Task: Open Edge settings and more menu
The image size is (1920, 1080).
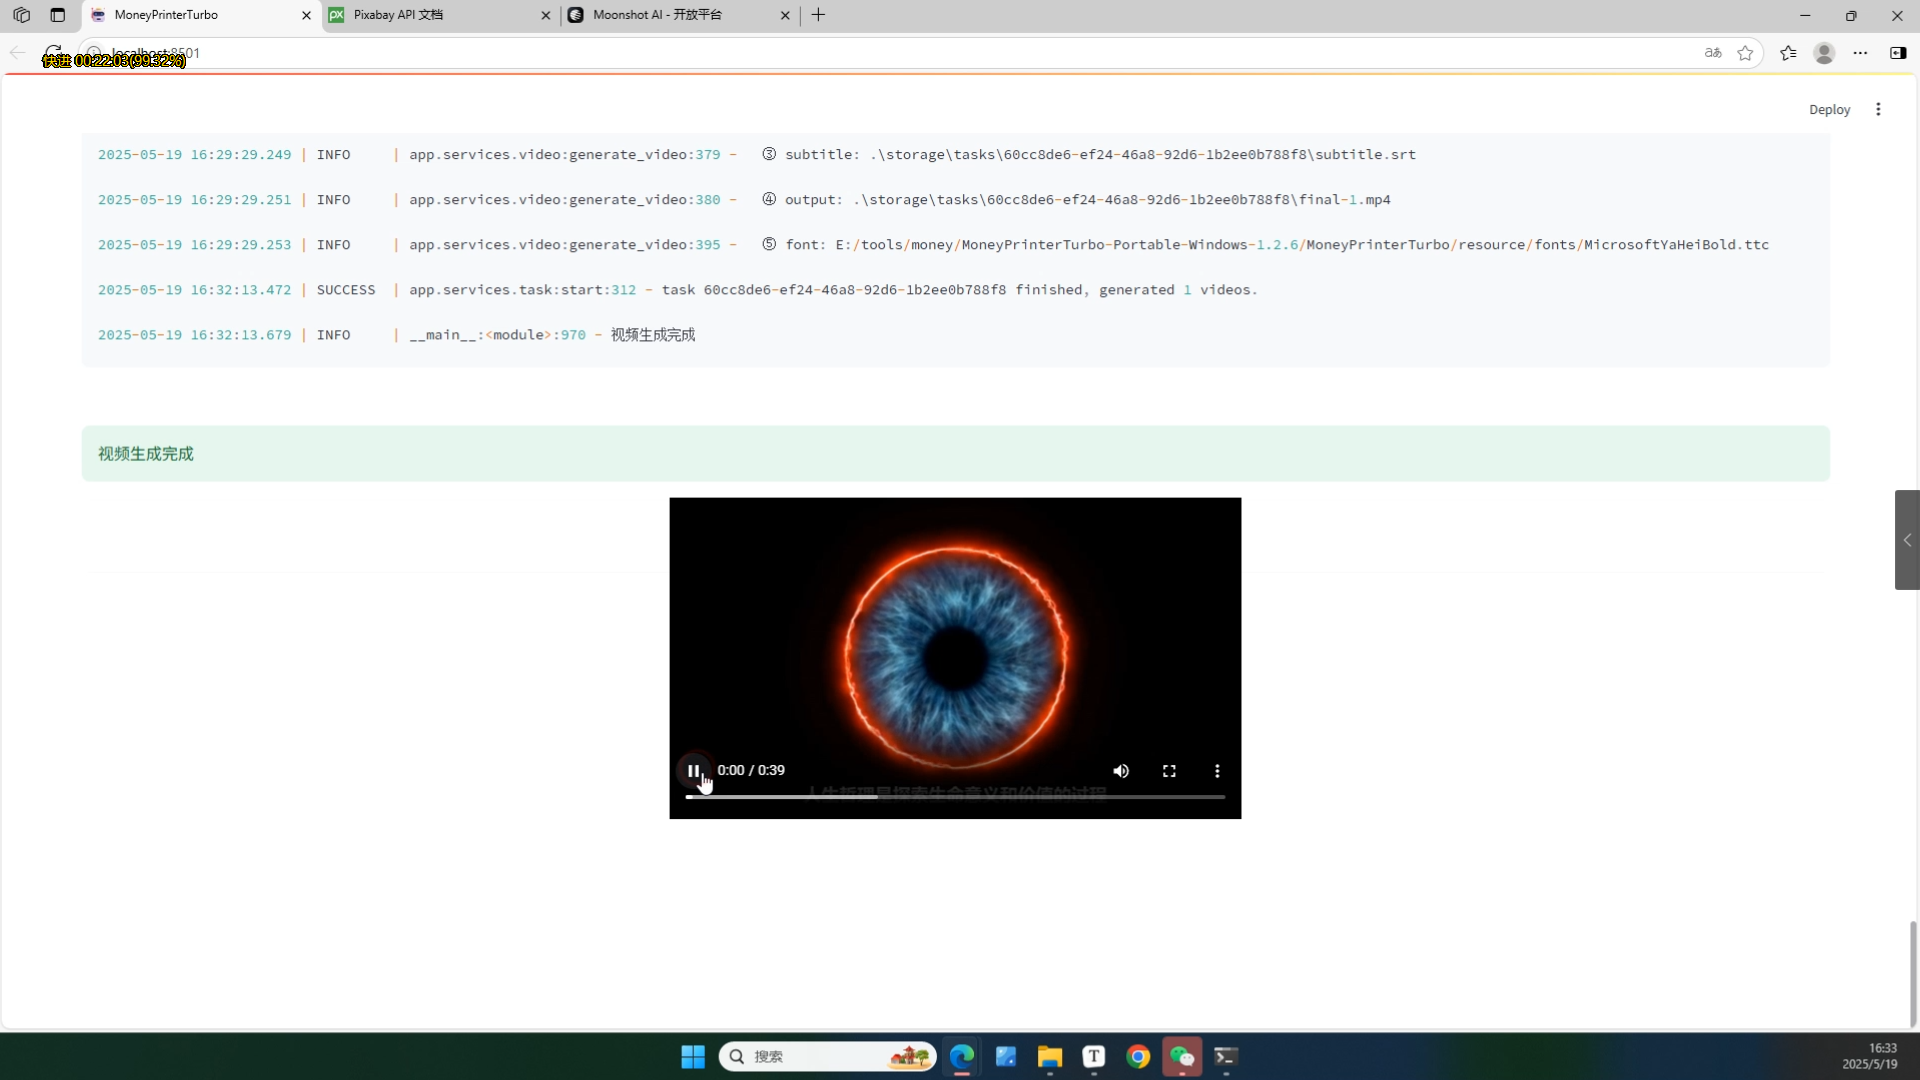Action: click(x=1860, y=53)
